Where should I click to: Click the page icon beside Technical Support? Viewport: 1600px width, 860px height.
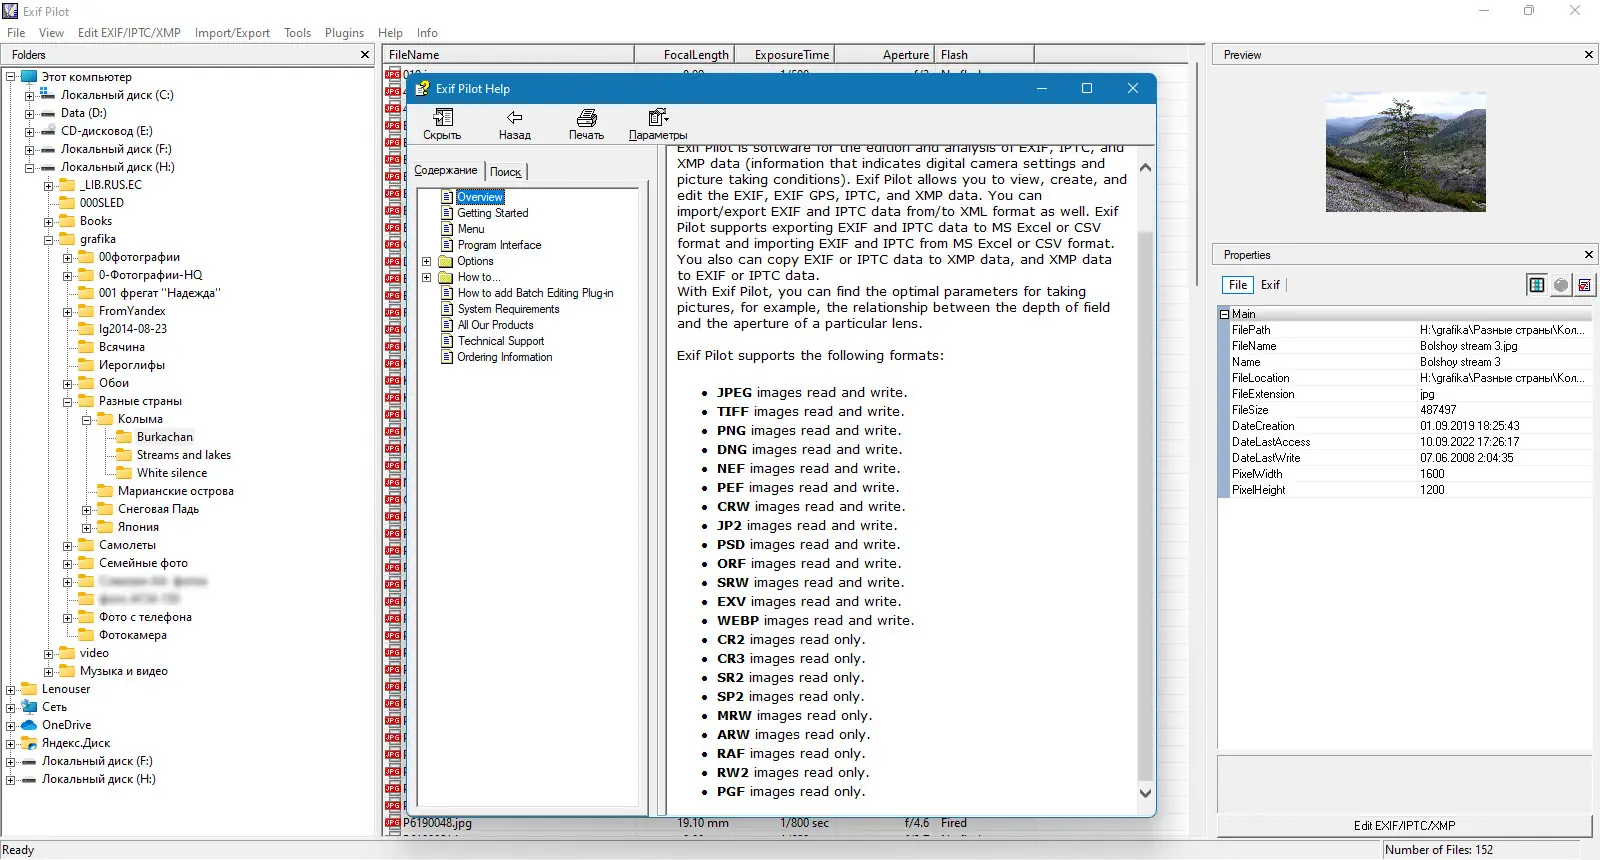[x=447, y=341]
